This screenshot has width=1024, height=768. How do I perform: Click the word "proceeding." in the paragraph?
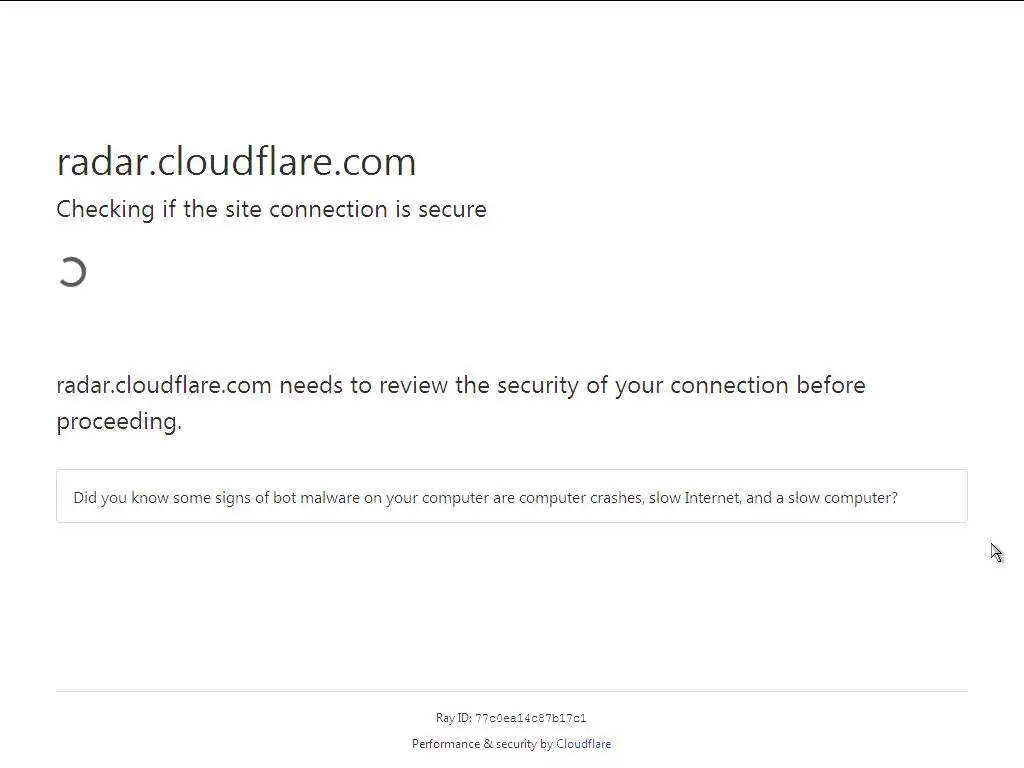(119, 421)
